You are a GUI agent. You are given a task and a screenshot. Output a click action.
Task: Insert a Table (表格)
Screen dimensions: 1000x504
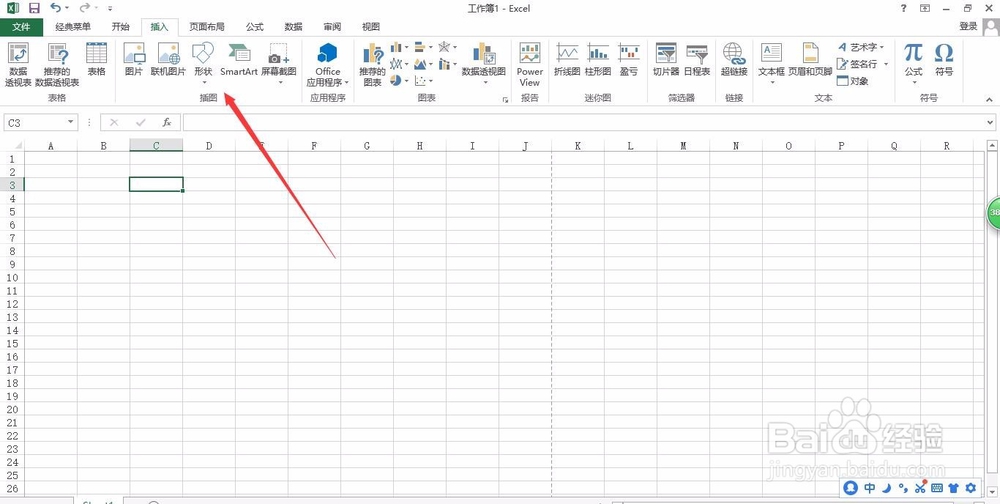pyautogui.click(x=96, y=60)
